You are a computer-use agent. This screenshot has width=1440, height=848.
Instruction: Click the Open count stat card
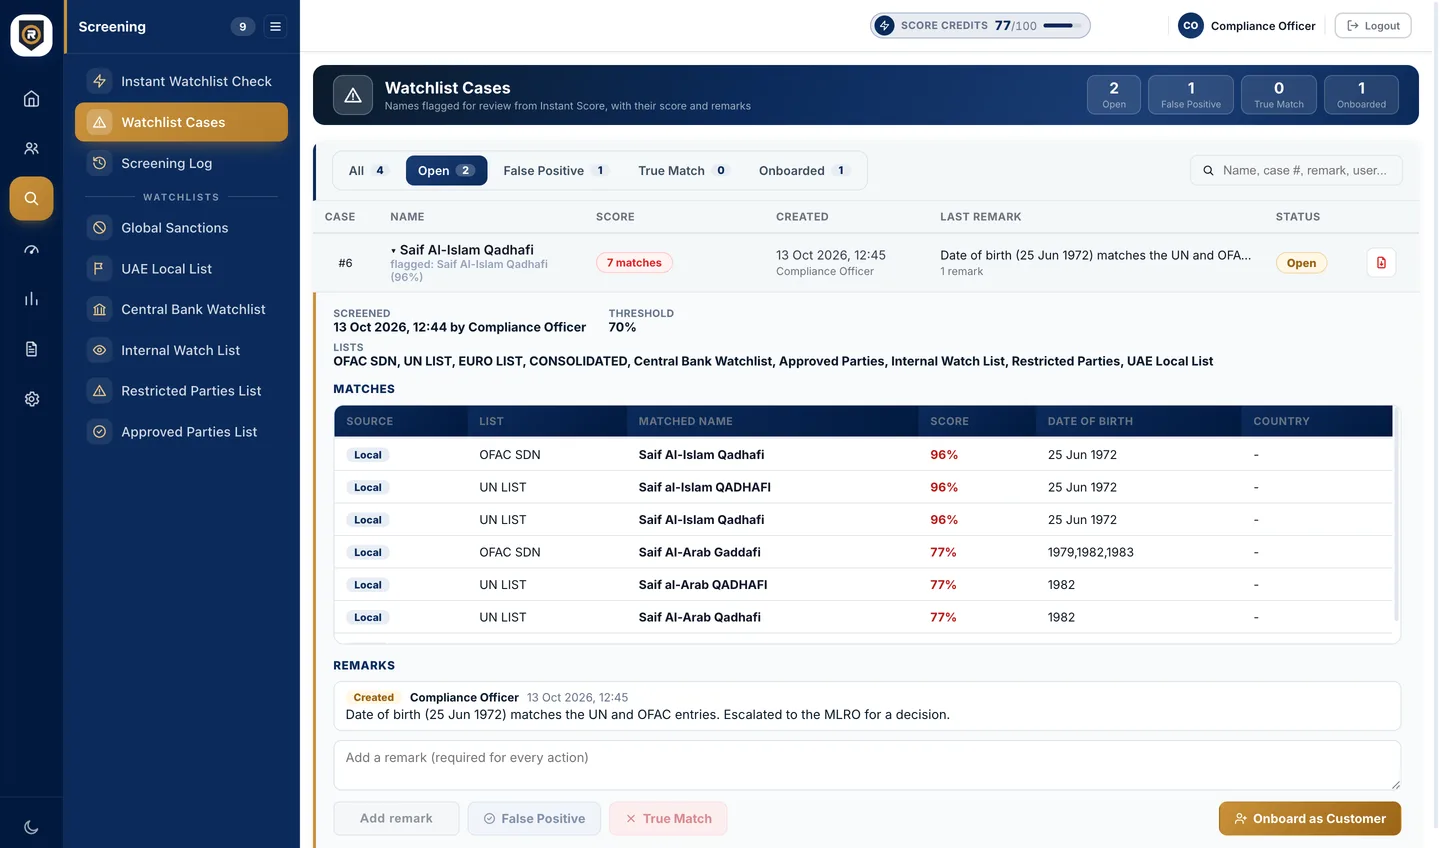pyautogui.click(x=1113, y=95)
